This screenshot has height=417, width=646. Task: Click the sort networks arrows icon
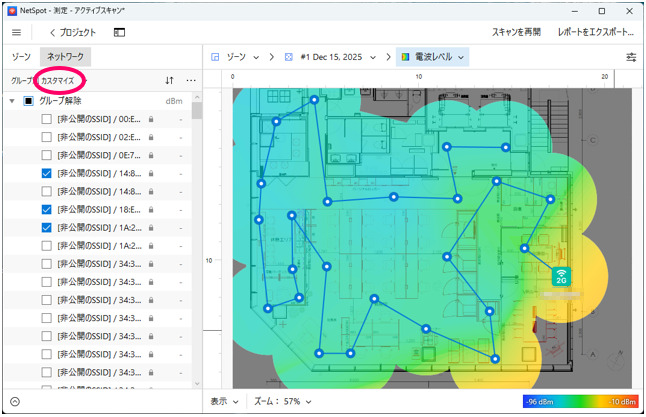click(x=169, y=79)
